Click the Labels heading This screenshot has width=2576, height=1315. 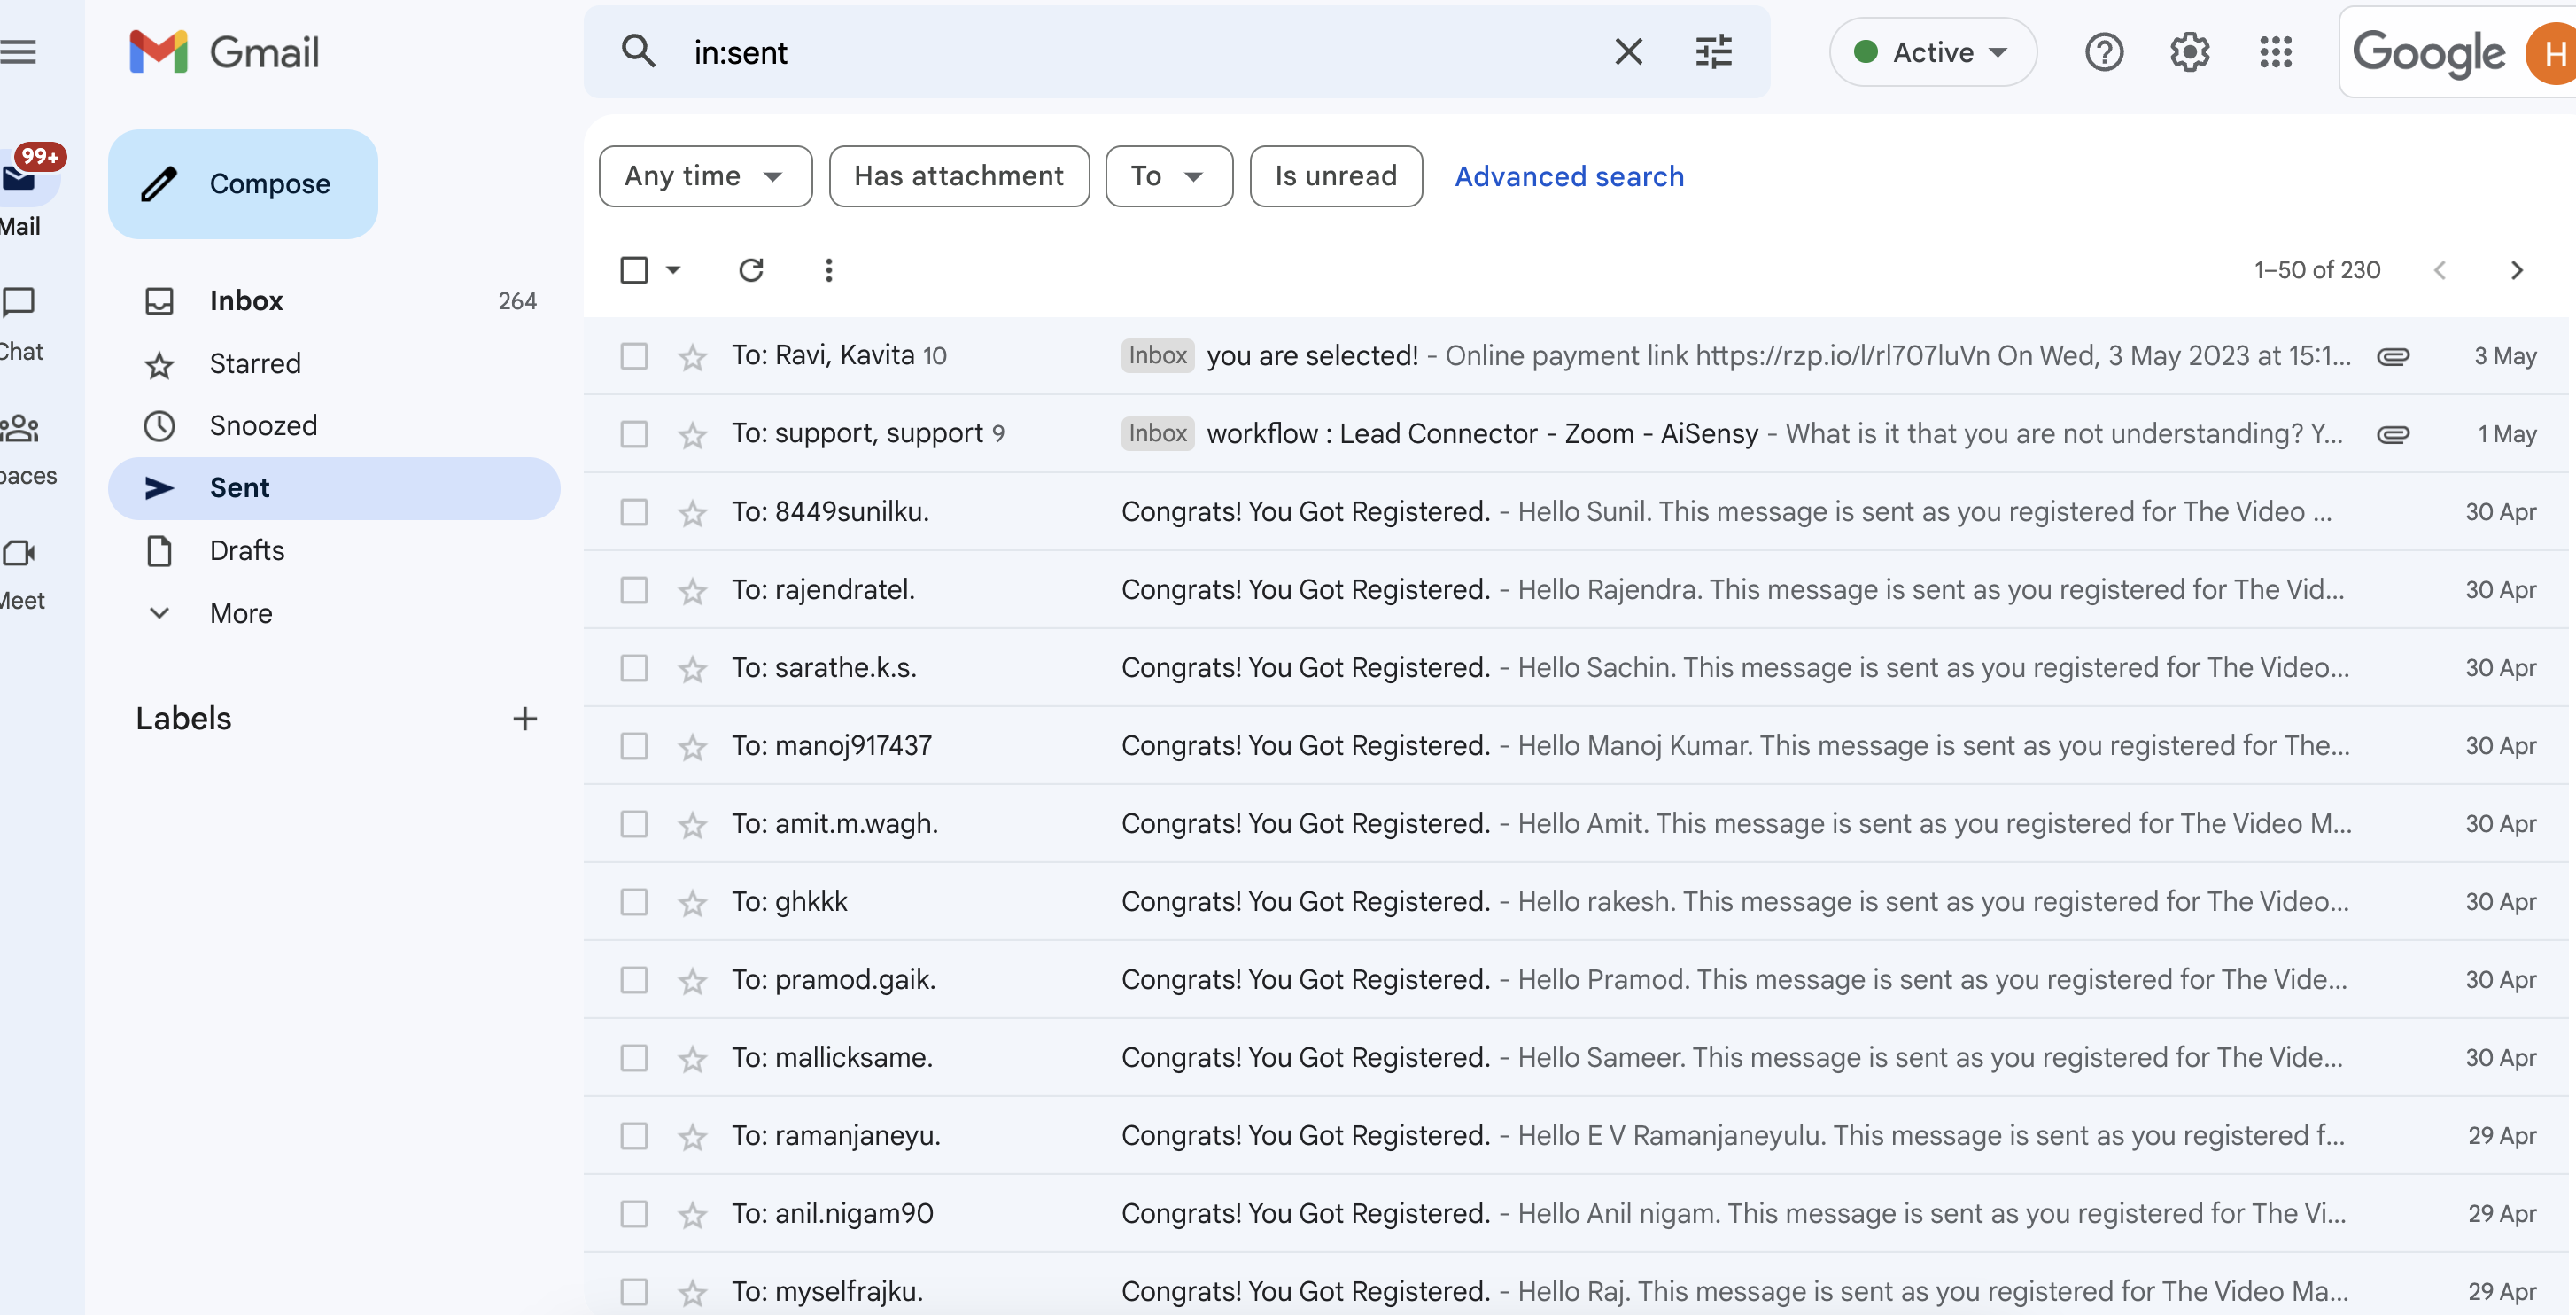pyautogui.click(x=184, y=718)
